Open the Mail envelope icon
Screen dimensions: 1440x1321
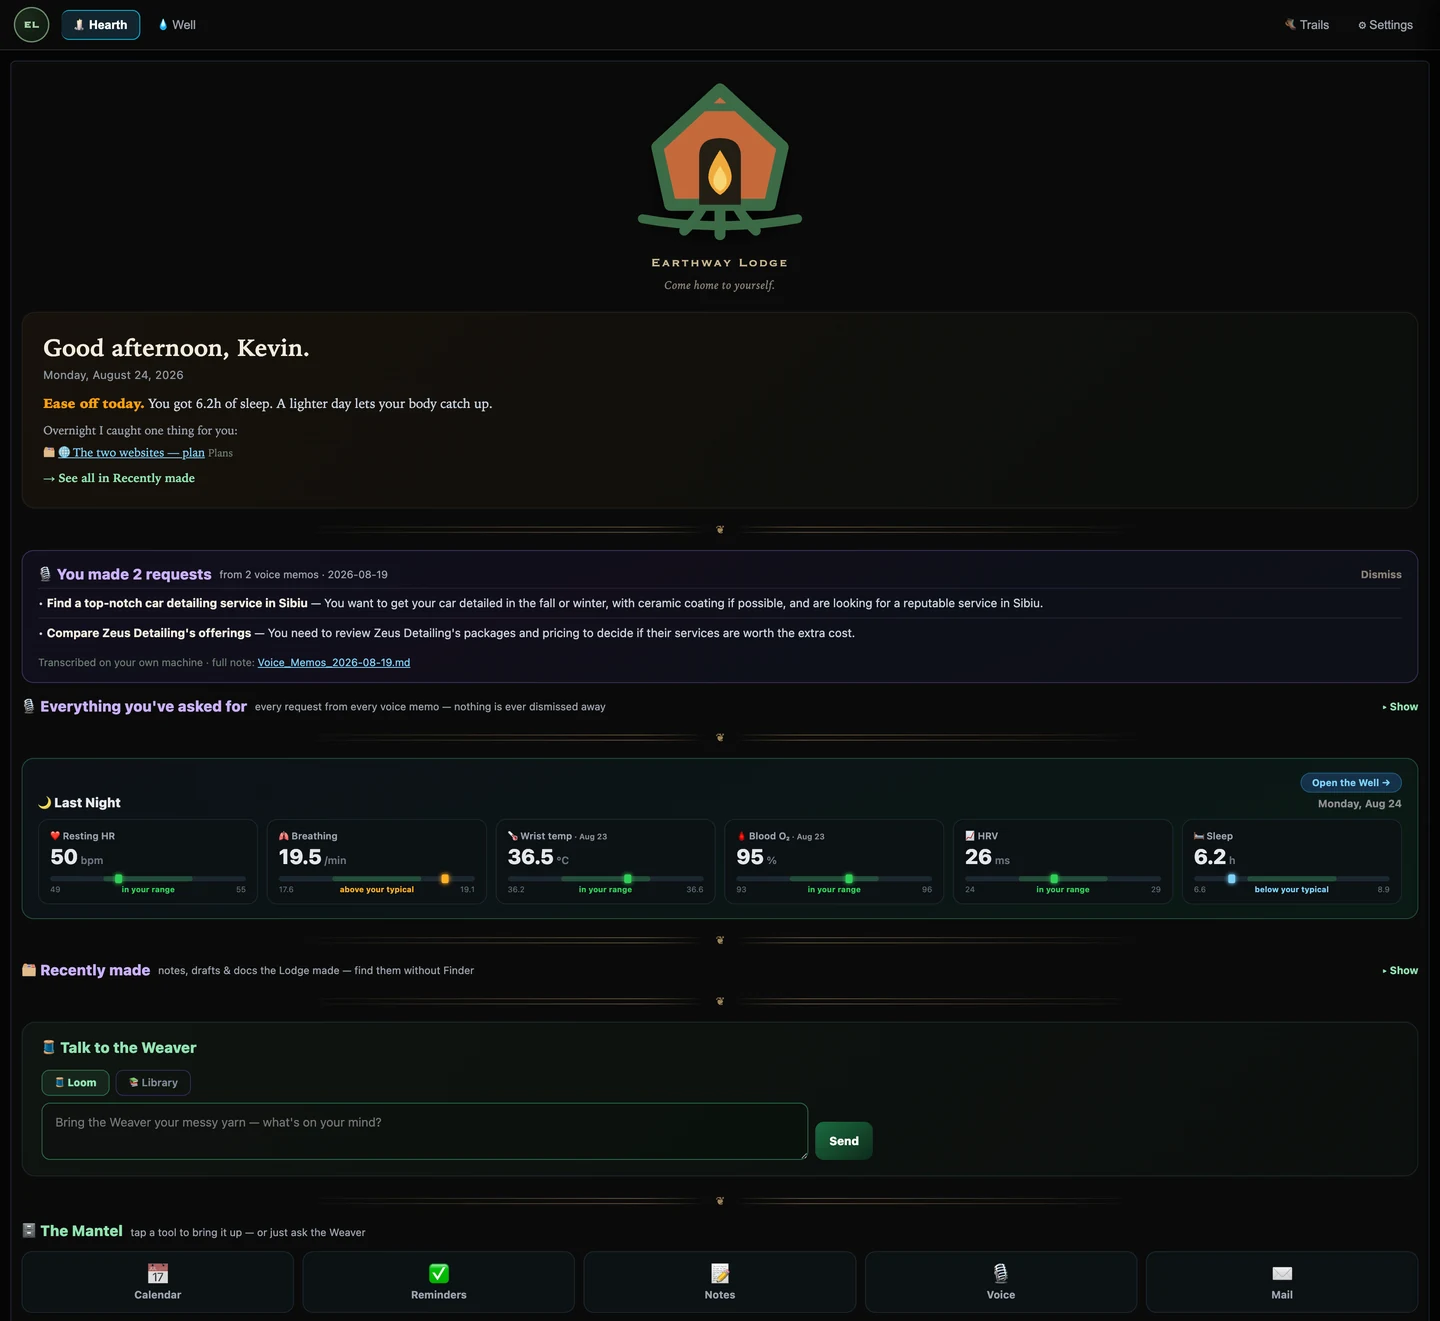click(1282, 1273)
